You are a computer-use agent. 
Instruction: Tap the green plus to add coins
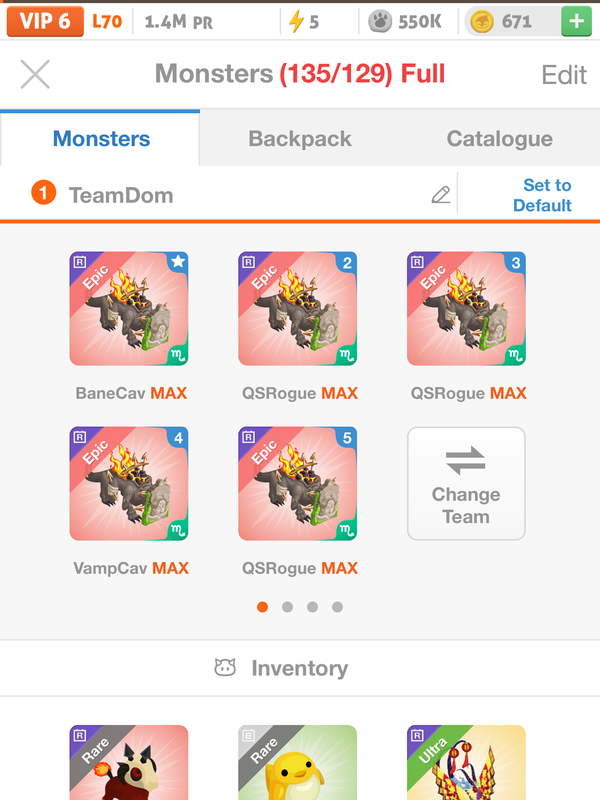coord(575,21)
